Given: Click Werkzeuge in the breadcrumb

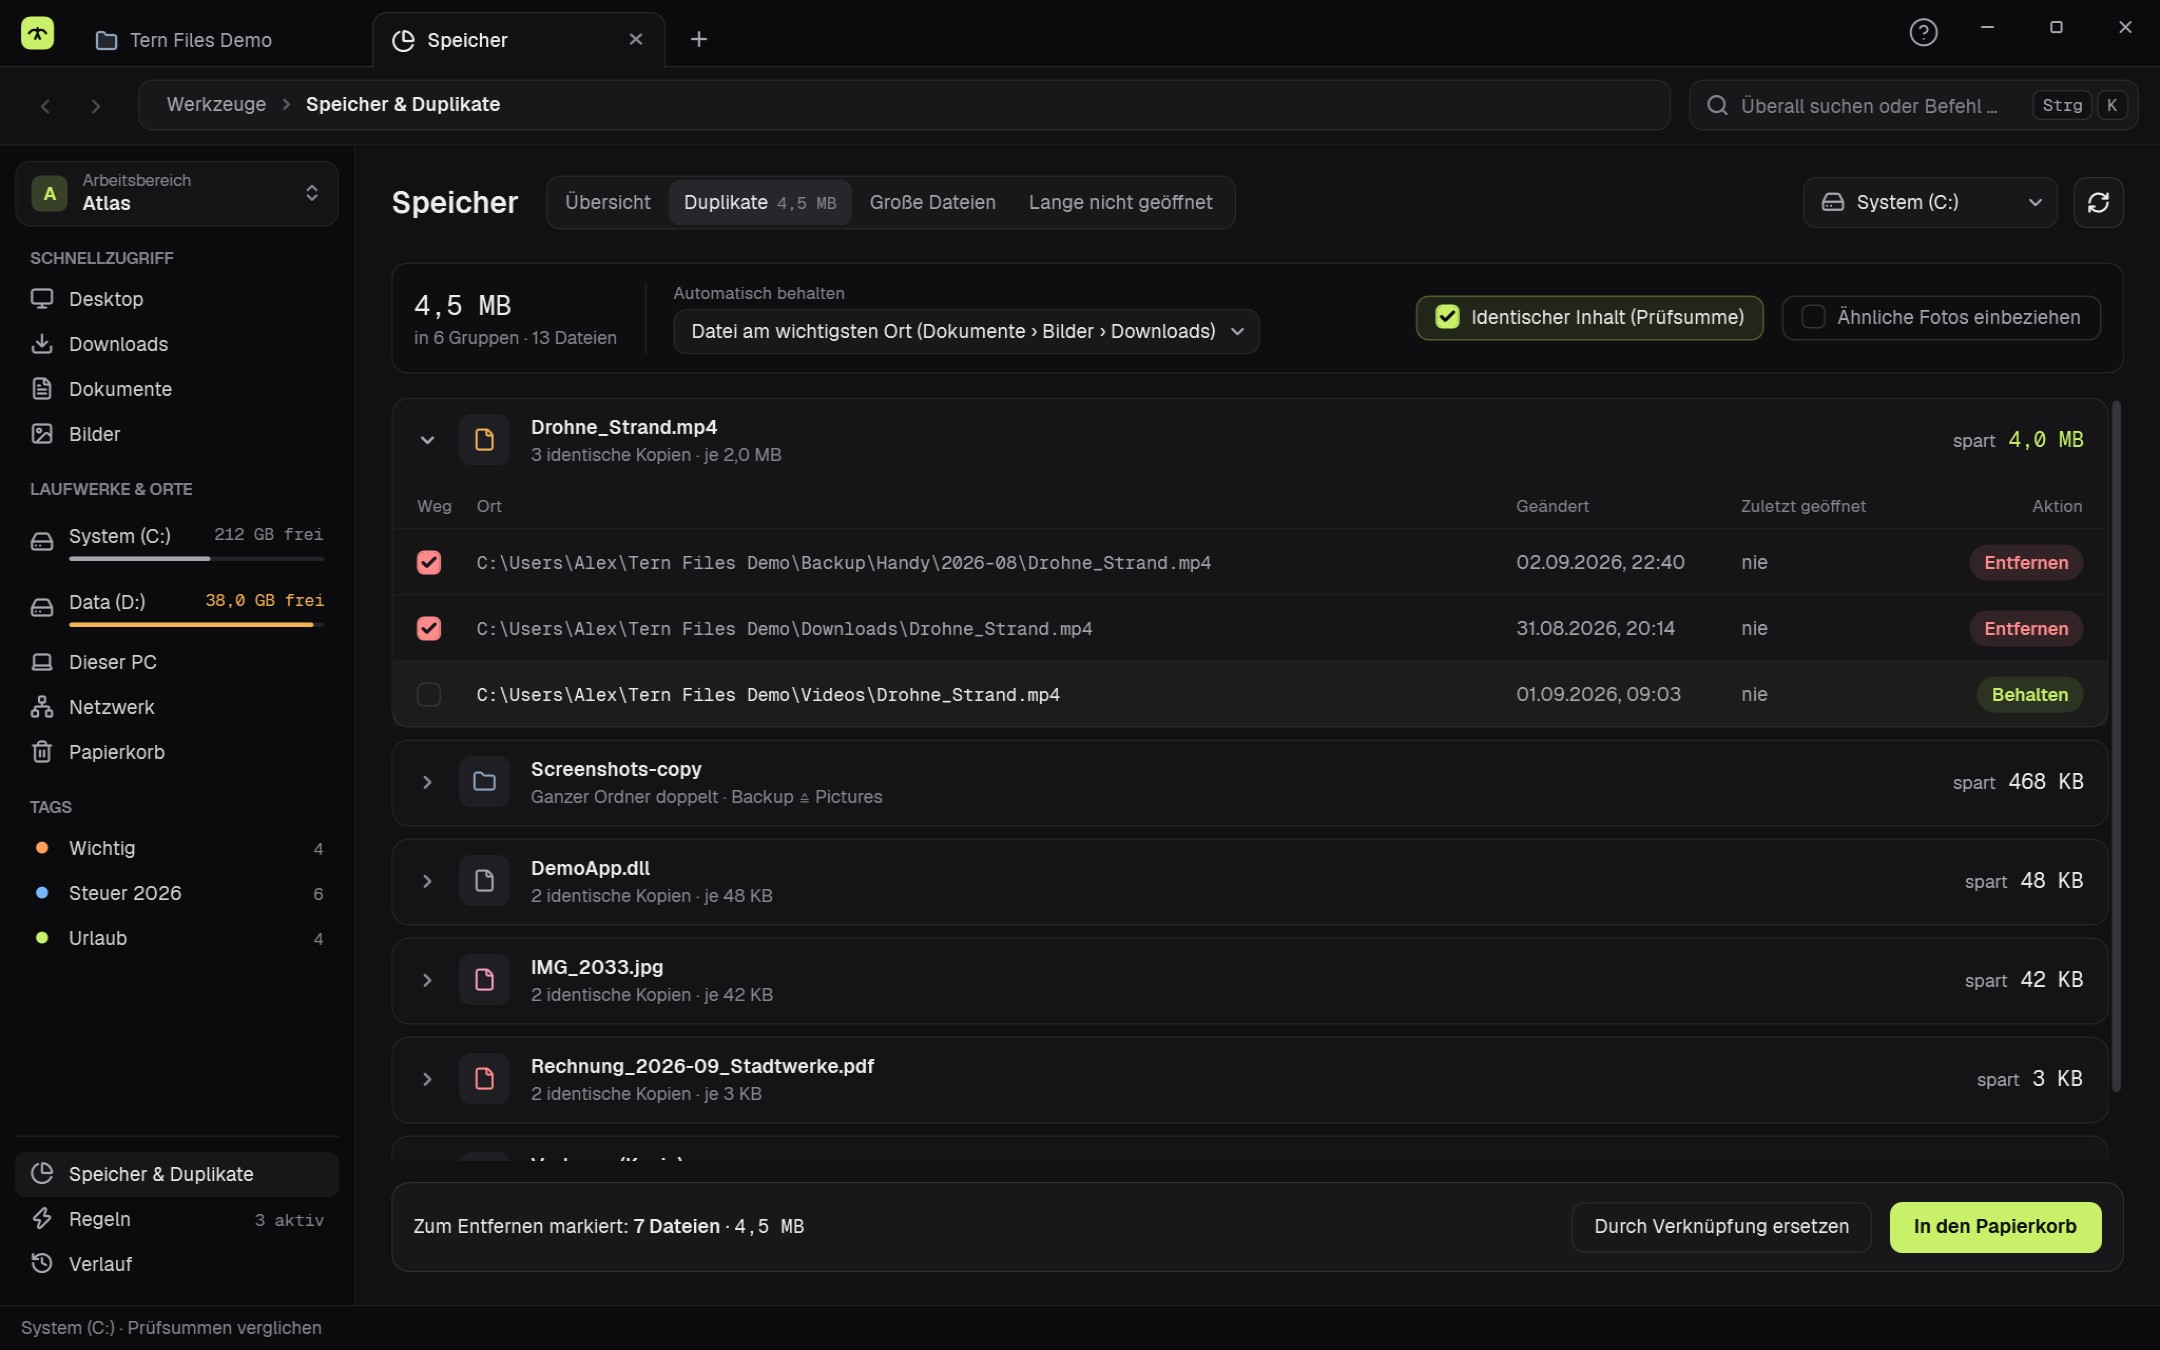Looking at the screenshot, I should point(216,105).
